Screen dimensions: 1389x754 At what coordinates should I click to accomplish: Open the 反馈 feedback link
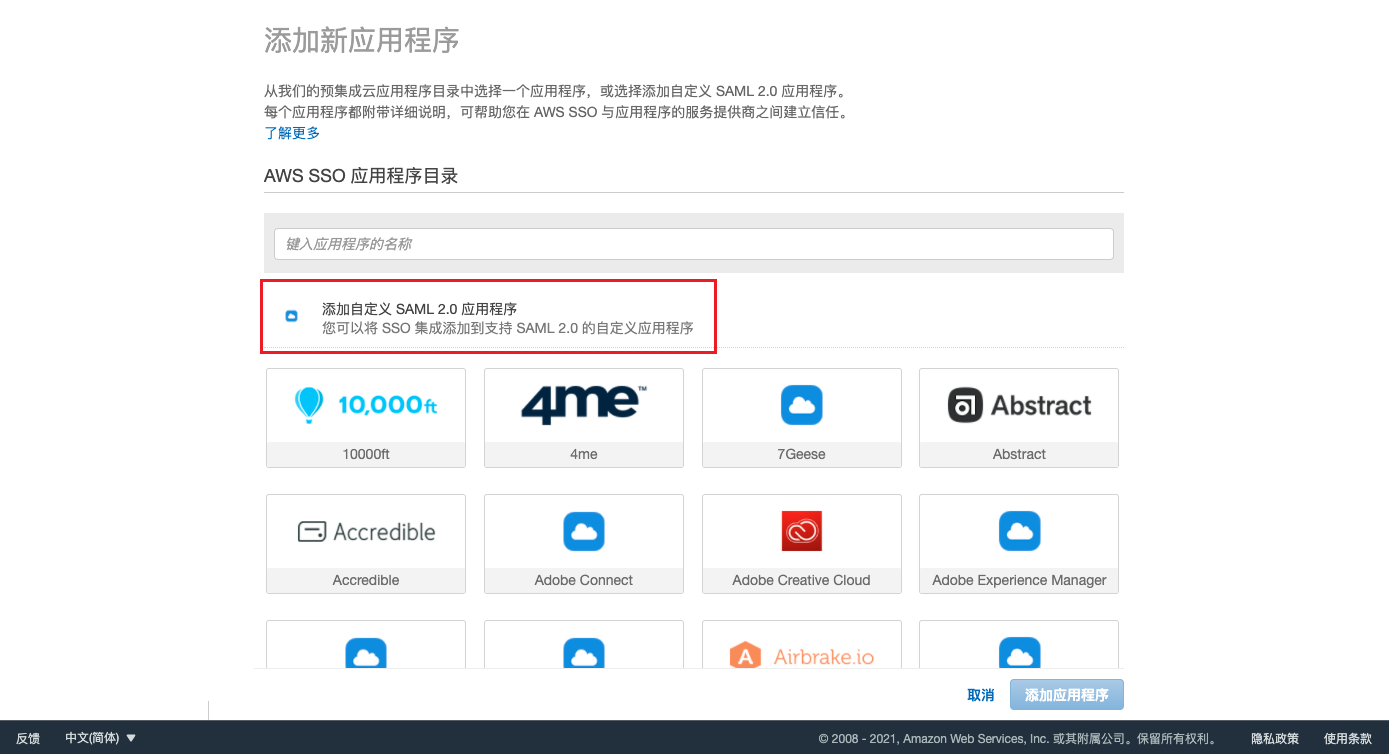tap(28, 738)
